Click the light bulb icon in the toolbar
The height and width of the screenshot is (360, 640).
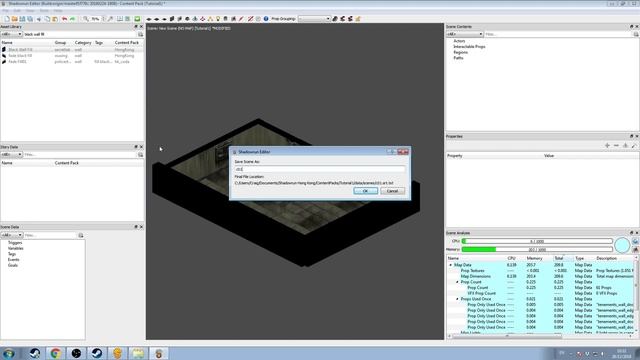(x=218, y=19)
